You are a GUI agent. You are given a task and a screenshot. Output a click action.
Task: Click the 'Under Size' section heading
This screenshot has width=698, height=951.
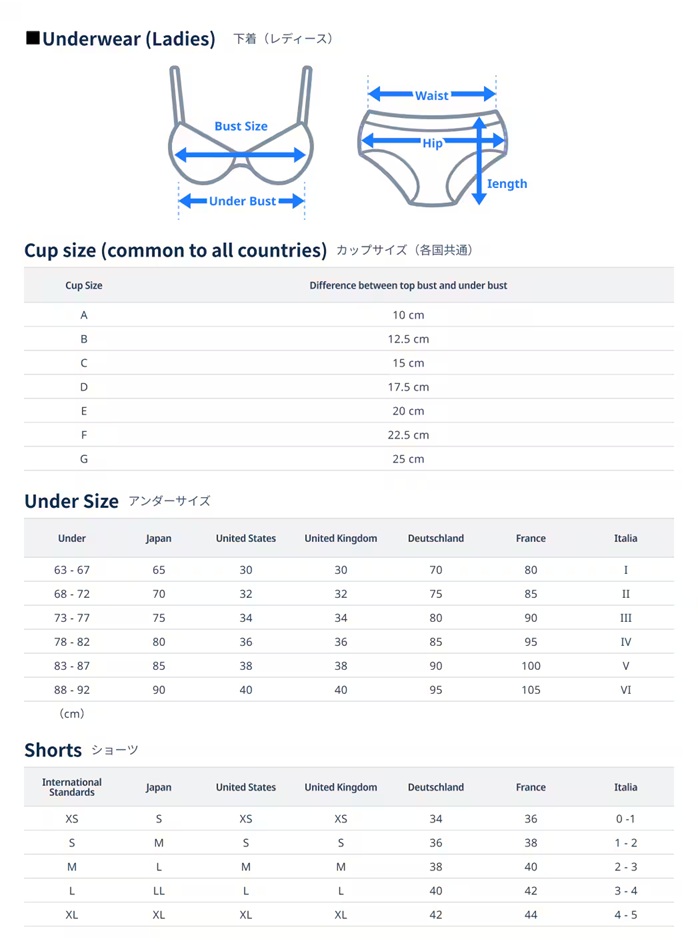pos(71,501)
